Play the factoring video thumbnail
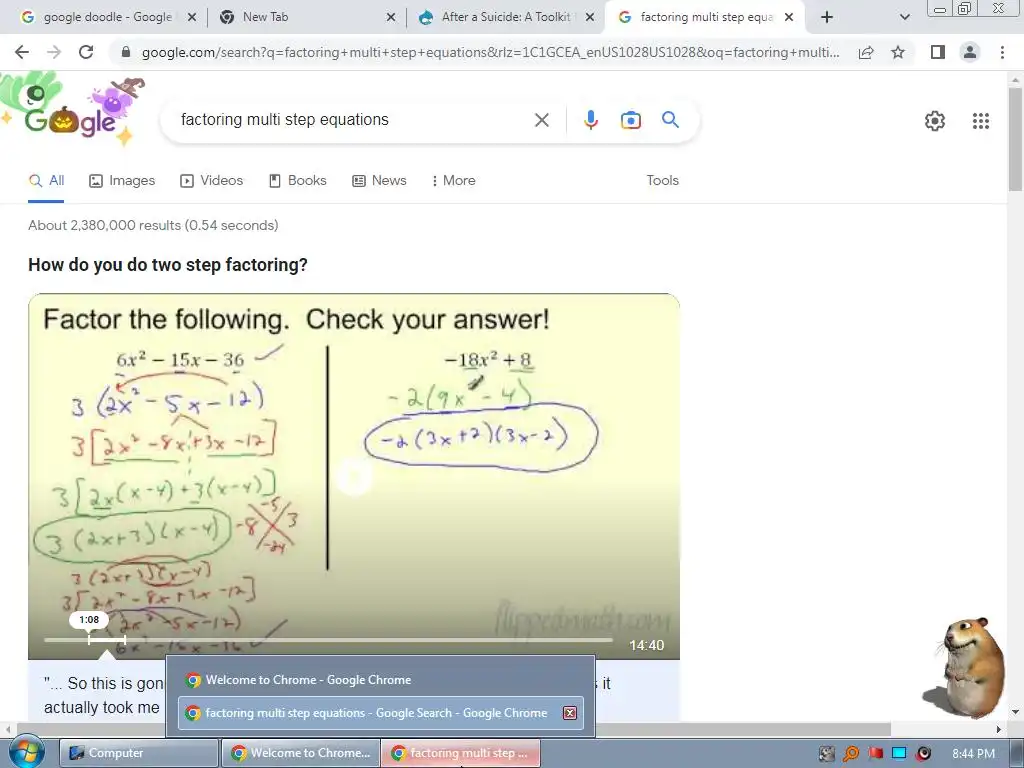The image size is (1024, 768). pos(354,477)
